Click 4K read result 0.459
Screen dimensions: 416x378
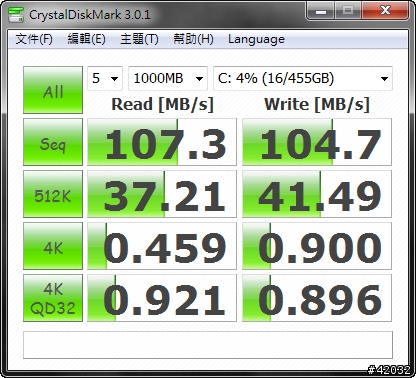pos(162,246)
